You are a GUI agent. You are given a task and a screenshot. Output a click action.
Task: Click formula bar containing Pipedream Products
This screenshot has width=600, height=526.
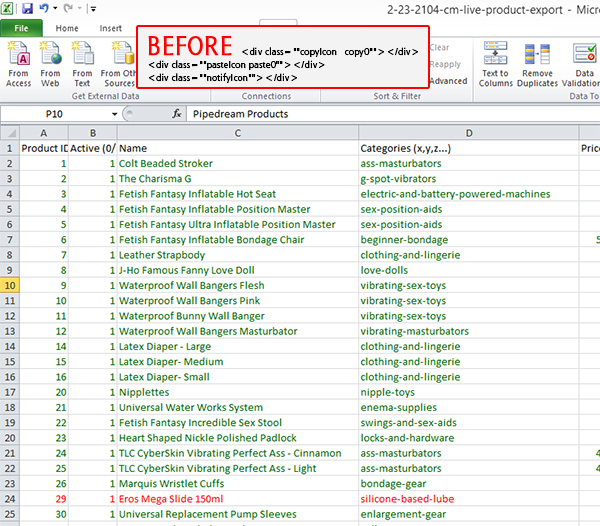pos(393,114)
